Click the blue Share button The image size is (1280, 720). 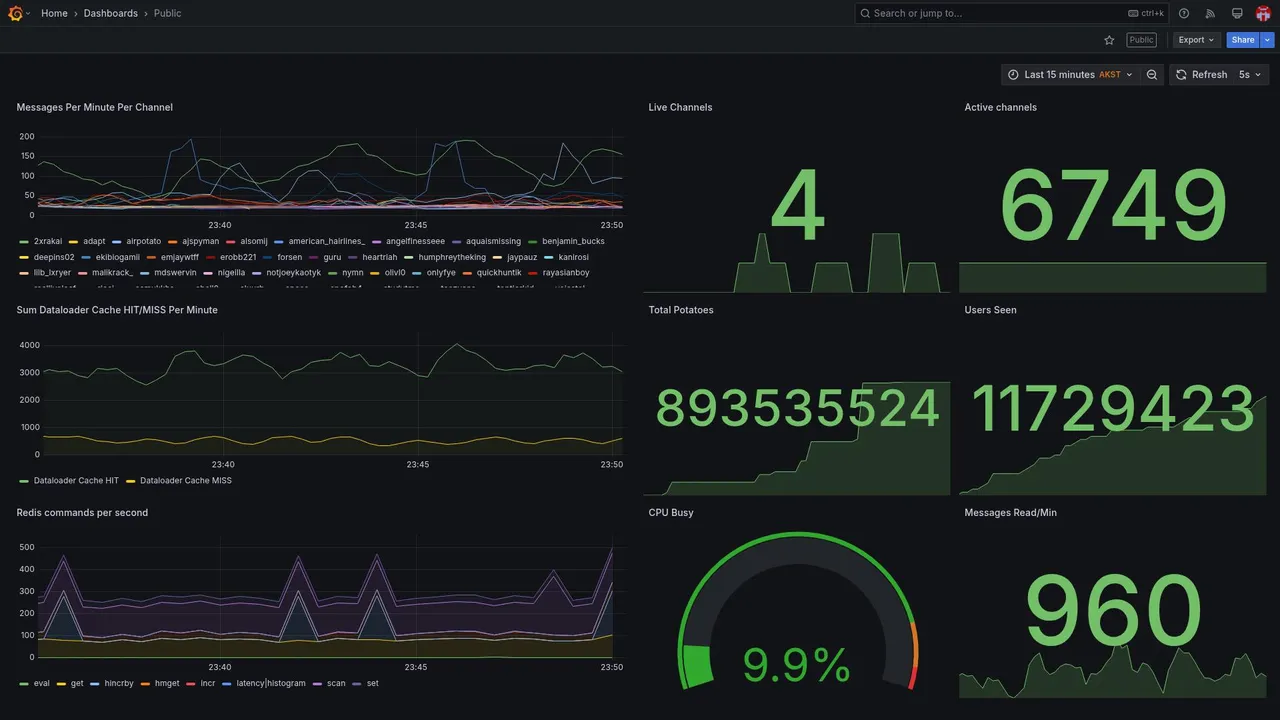(x=1243, y=40)
